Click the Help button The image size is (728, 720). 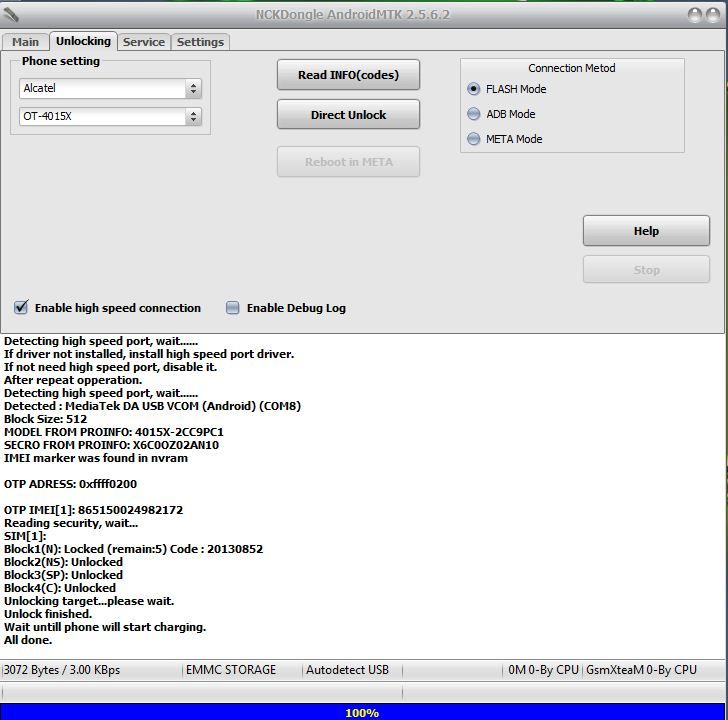(646, 231)
